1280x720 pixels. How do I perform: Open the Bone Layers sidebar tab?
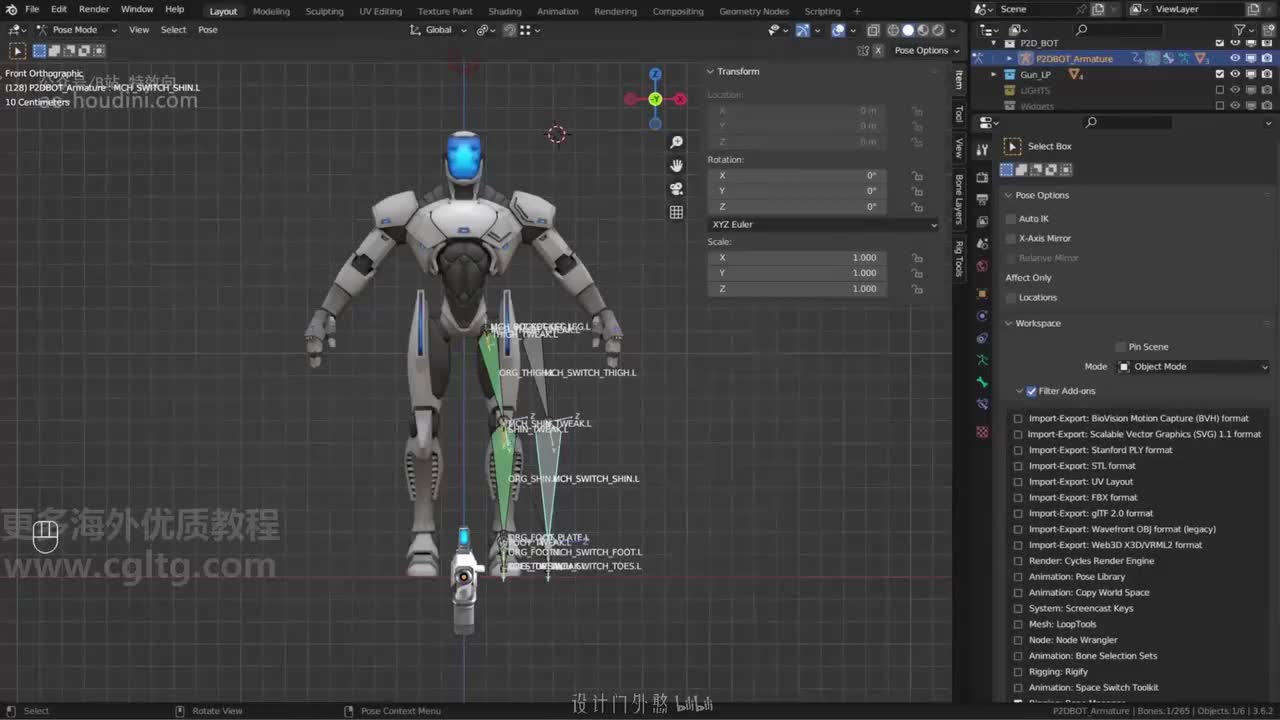959,199
